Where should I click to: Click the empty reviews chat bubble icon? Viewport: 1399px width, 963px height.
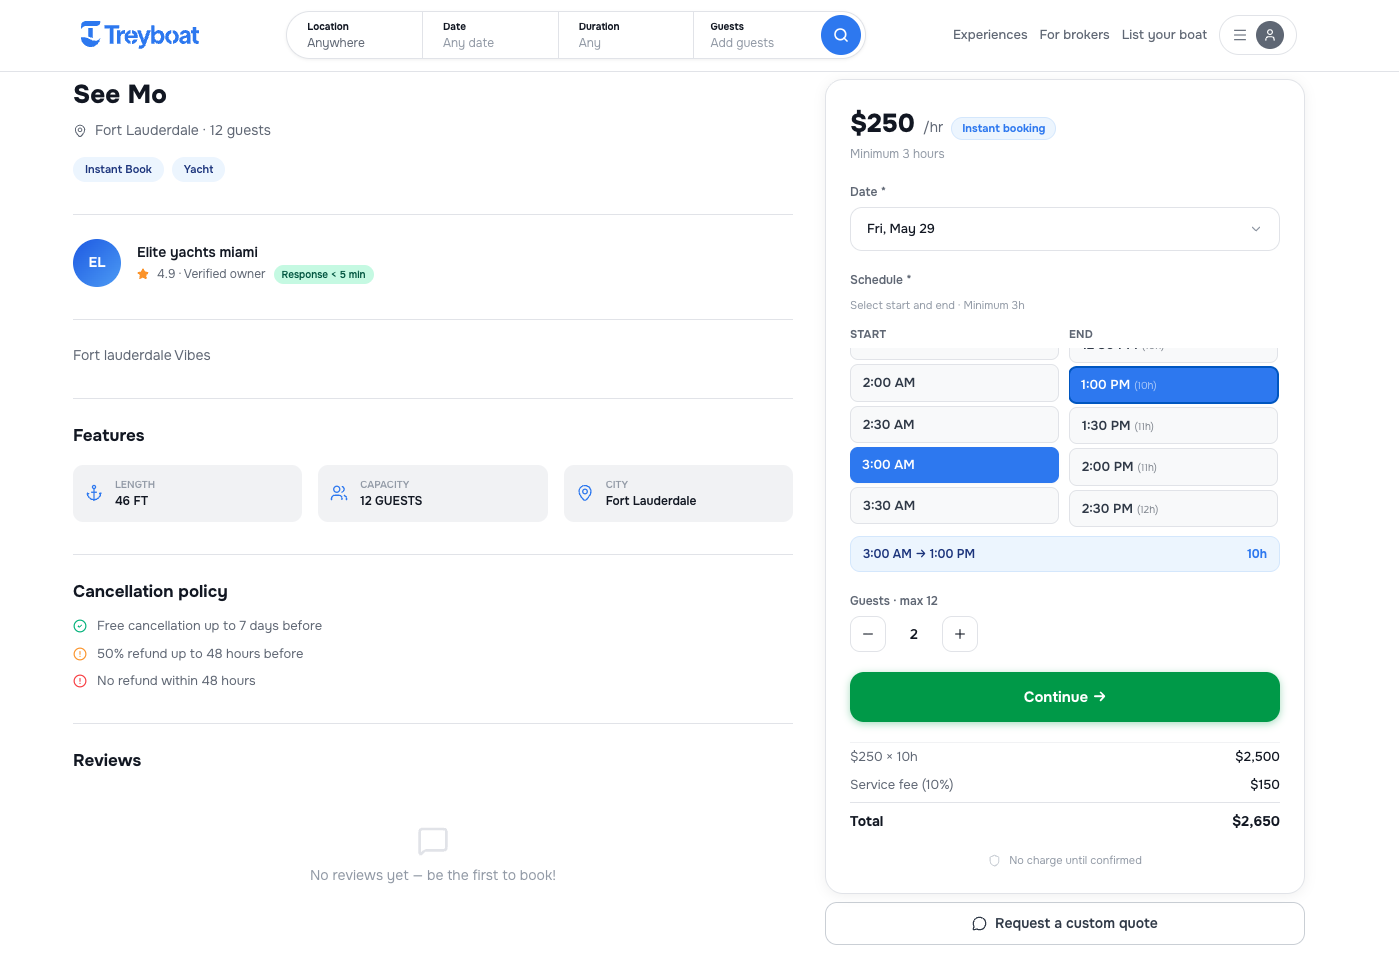[433, 841]
